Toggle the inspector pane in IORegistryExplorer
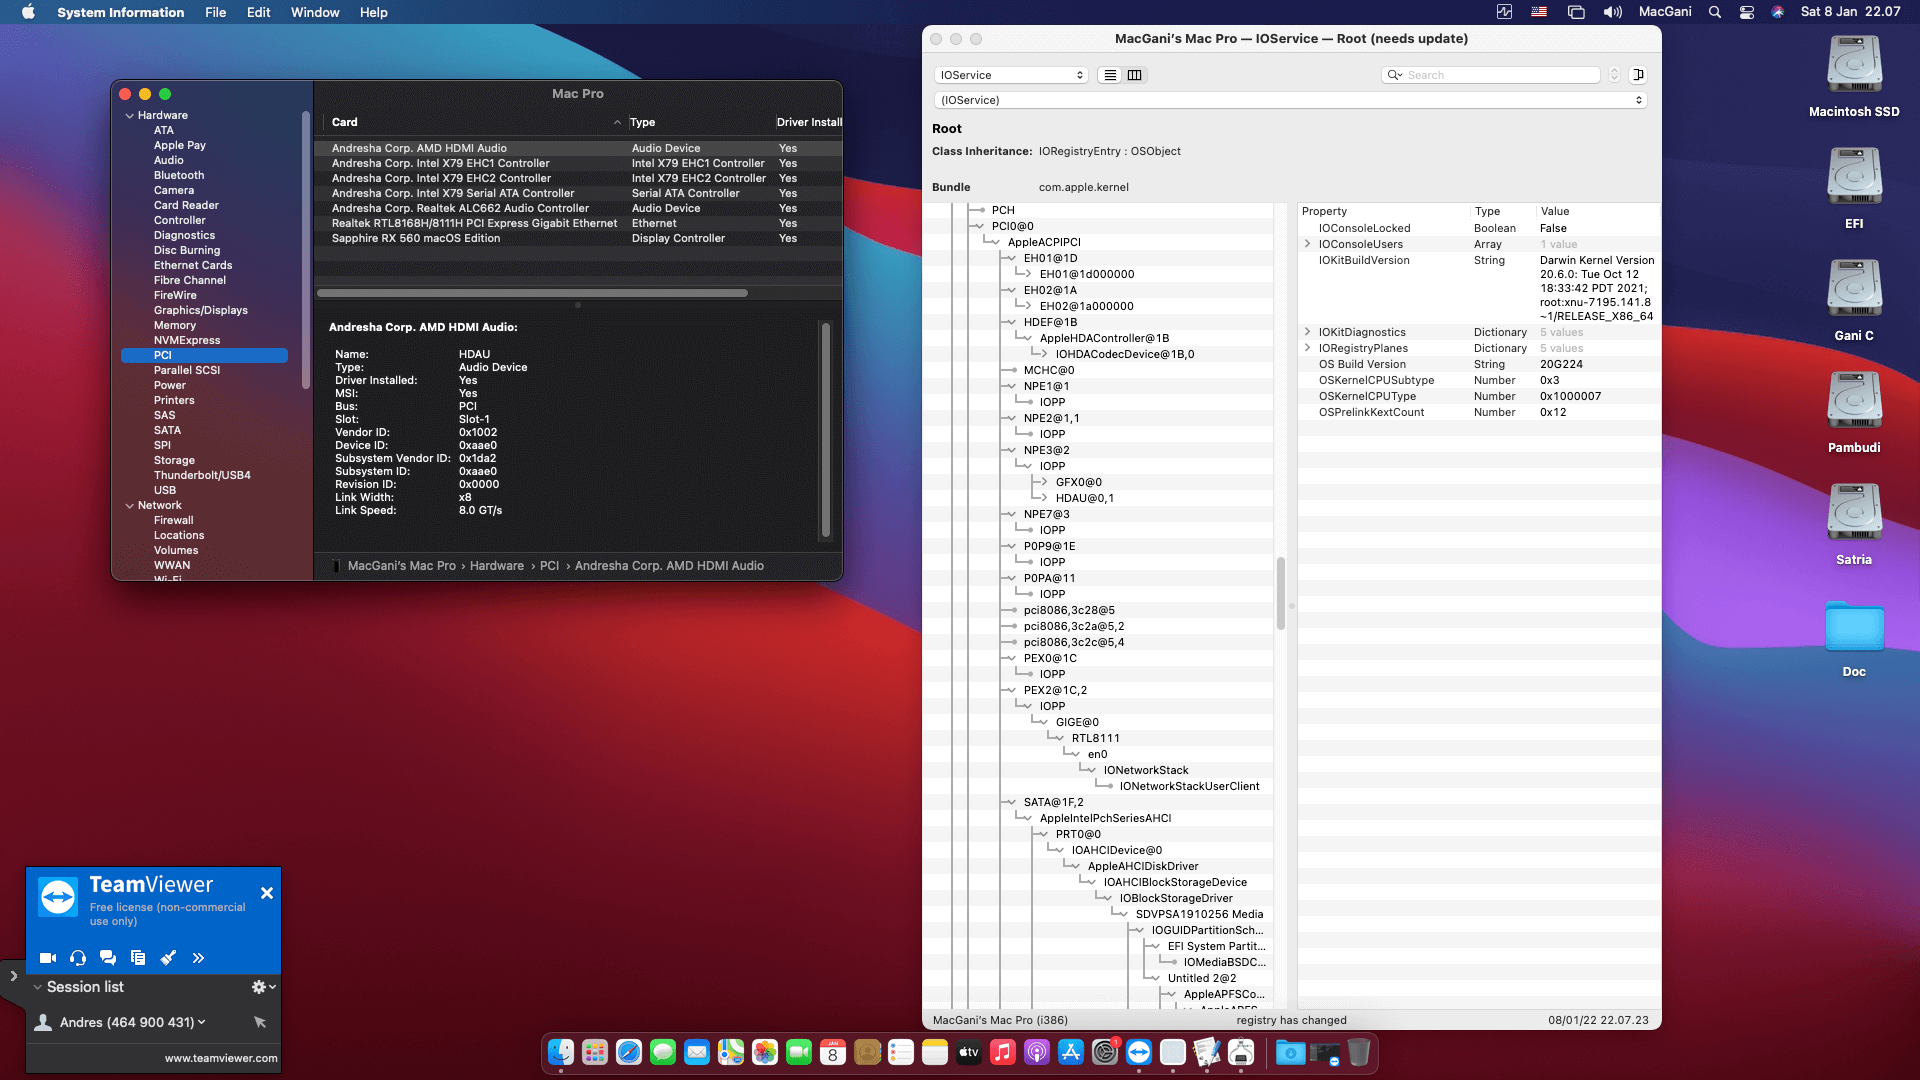The image size is (1920, 1080). (1638, 74)
